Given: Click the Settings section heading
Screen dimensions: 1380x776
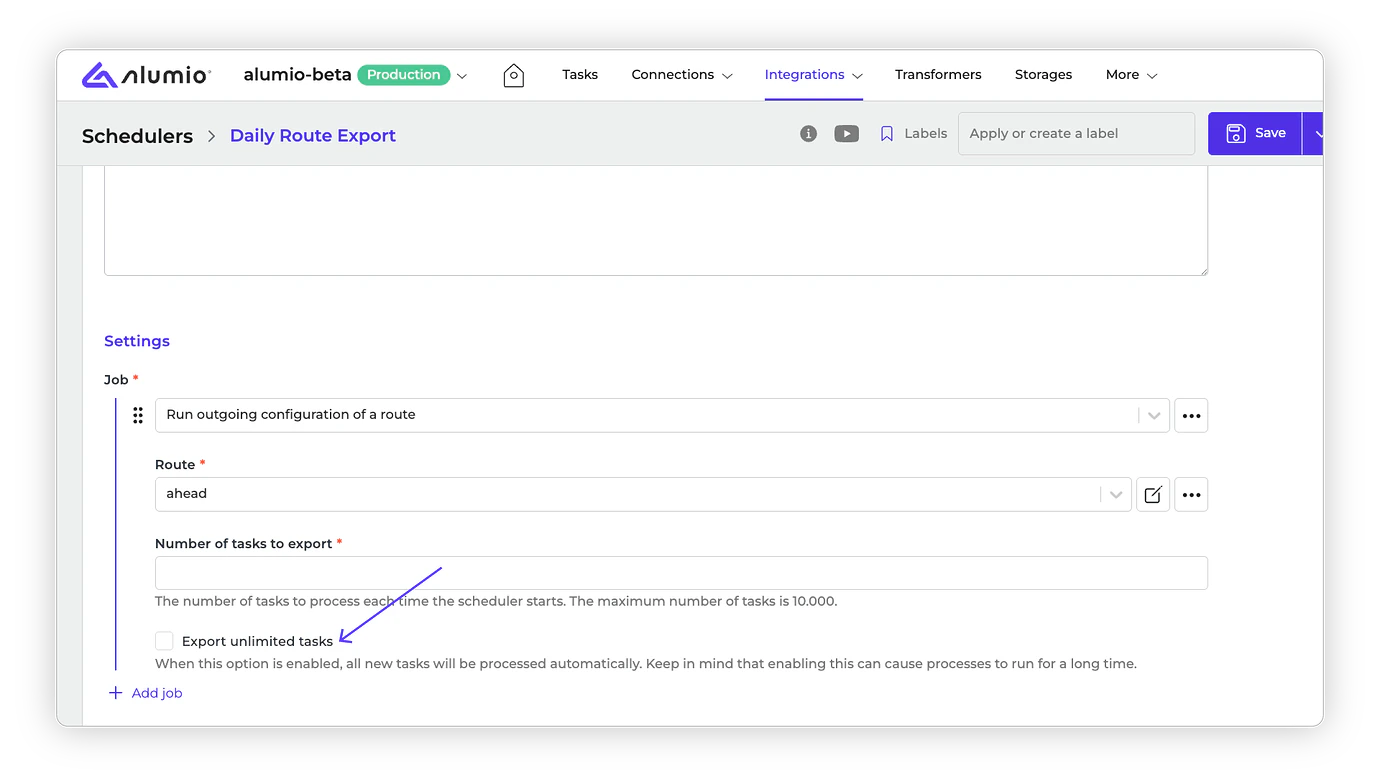Looking at the screenshot, I should 137,341.
